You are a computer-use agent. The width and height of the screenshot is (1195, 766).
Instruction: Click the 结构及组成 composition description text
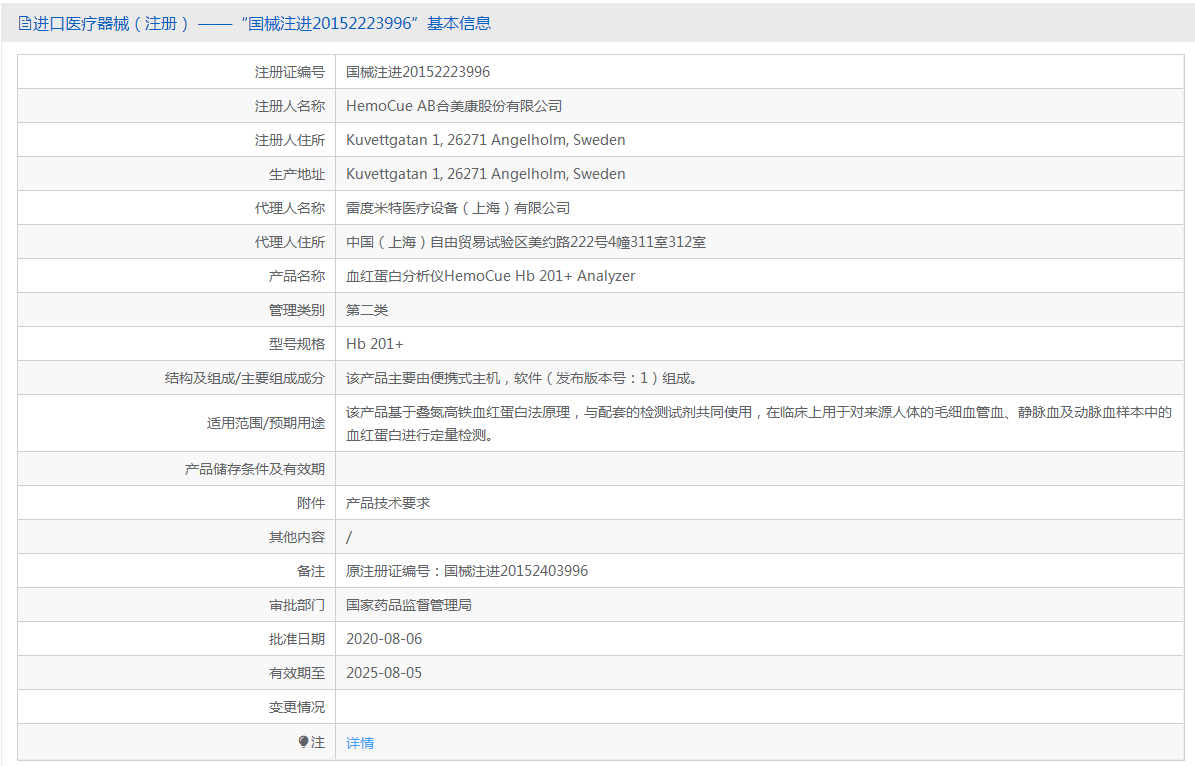point(521,378)
